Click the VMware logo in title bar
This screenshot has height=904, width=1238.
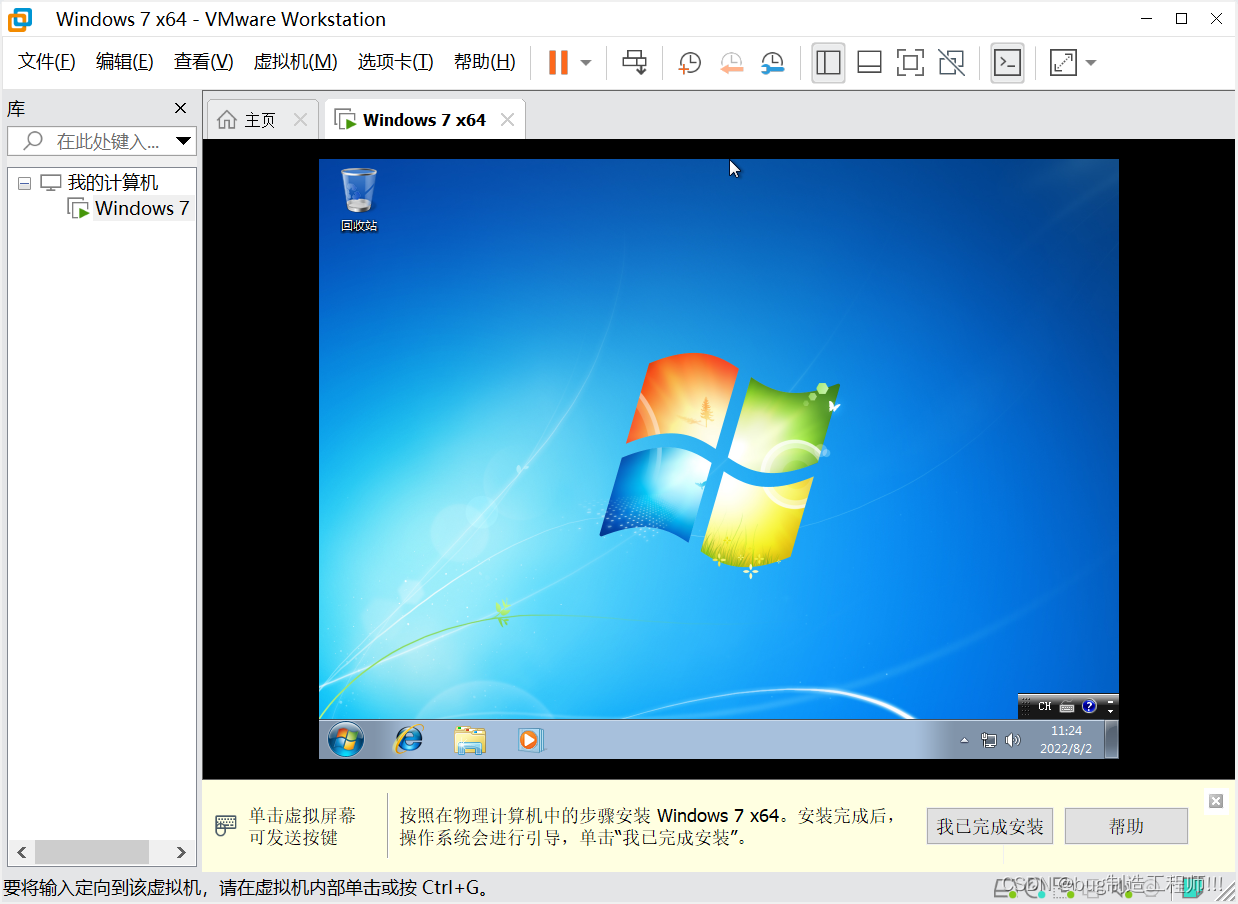click(x=20, y=19)
